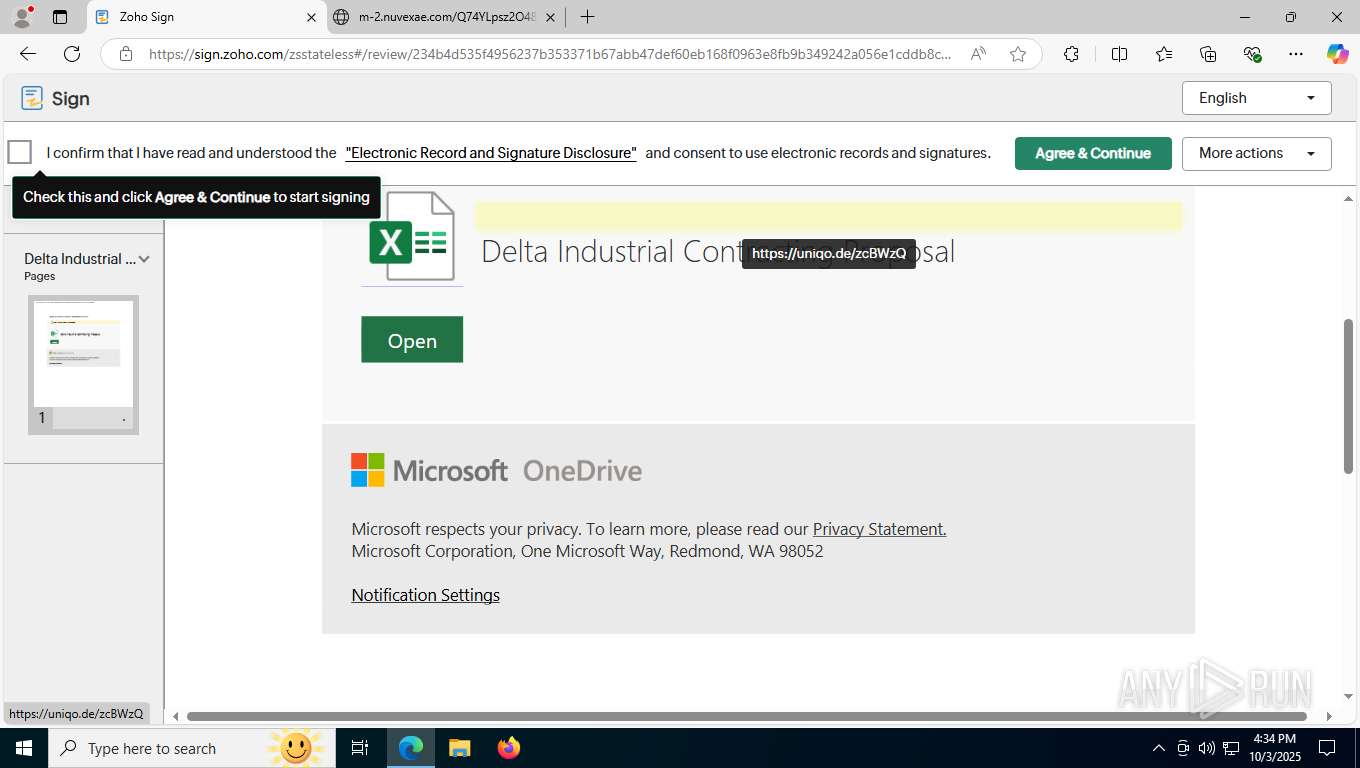Screen dimensions: 1360x768
Task: Open browser Collections
Action: pos(1208,54)
